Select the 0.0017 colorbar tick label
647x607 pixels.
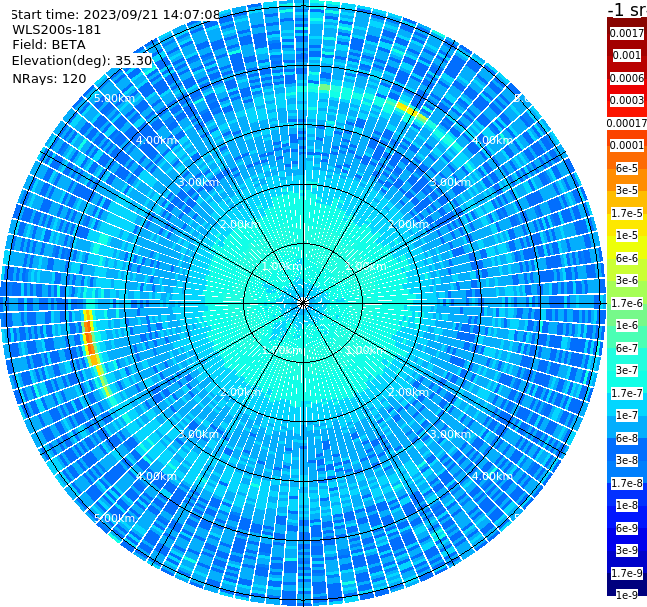tap(627, 33)
